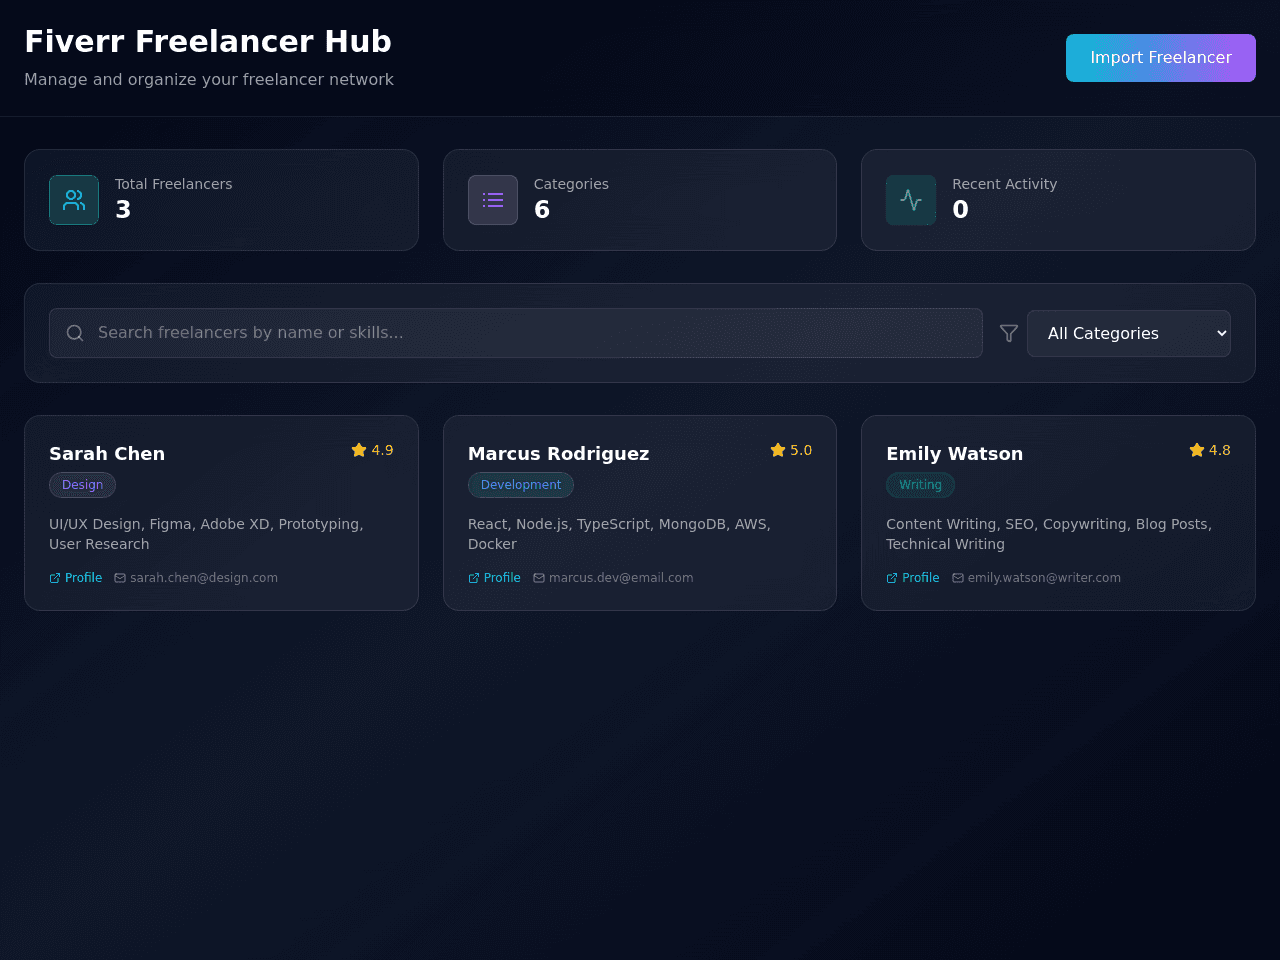Click email sarah.chen@design.com
1280x960 pixels.
pos(204,578)
